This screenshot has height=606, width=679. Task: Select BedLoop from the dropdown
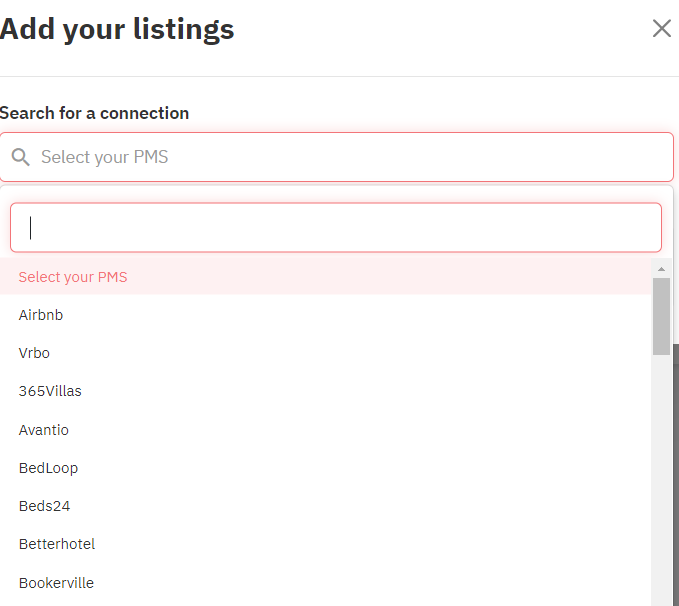(x=326, y=468)
